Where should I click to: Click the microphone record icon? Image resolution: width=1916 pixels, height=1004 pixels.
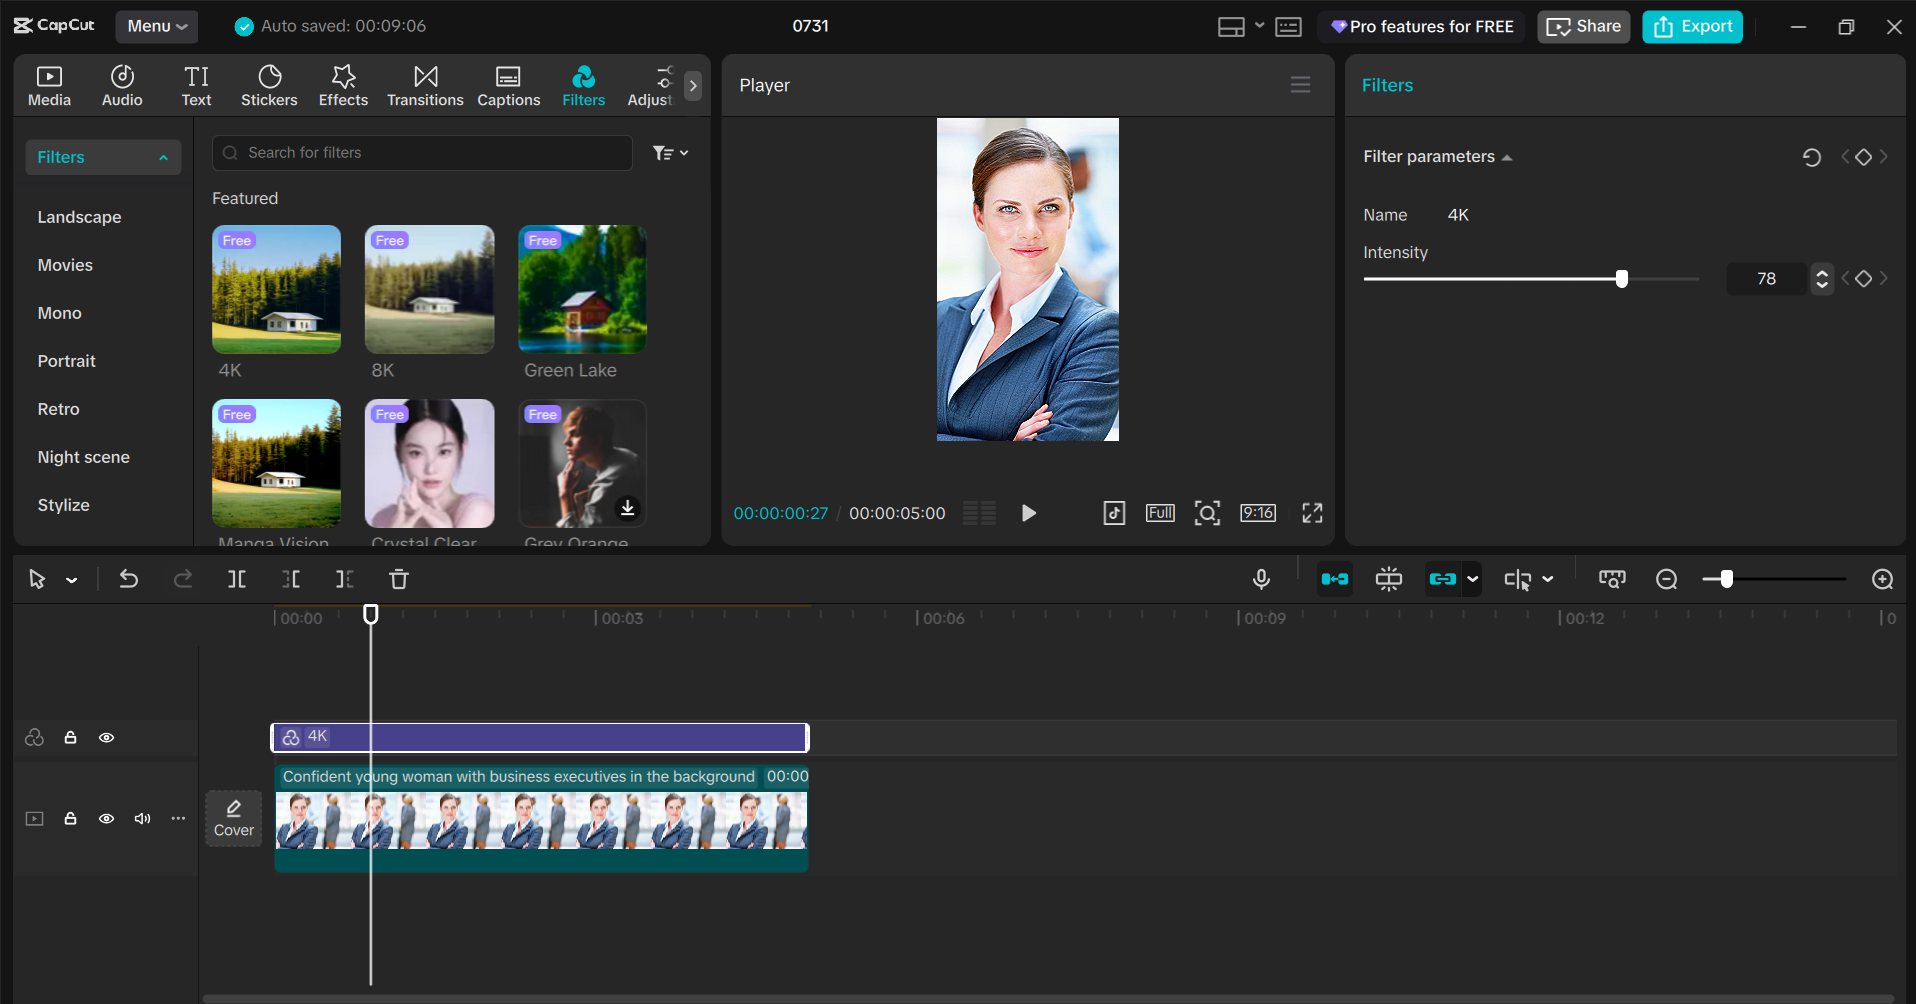point(1261,579)
